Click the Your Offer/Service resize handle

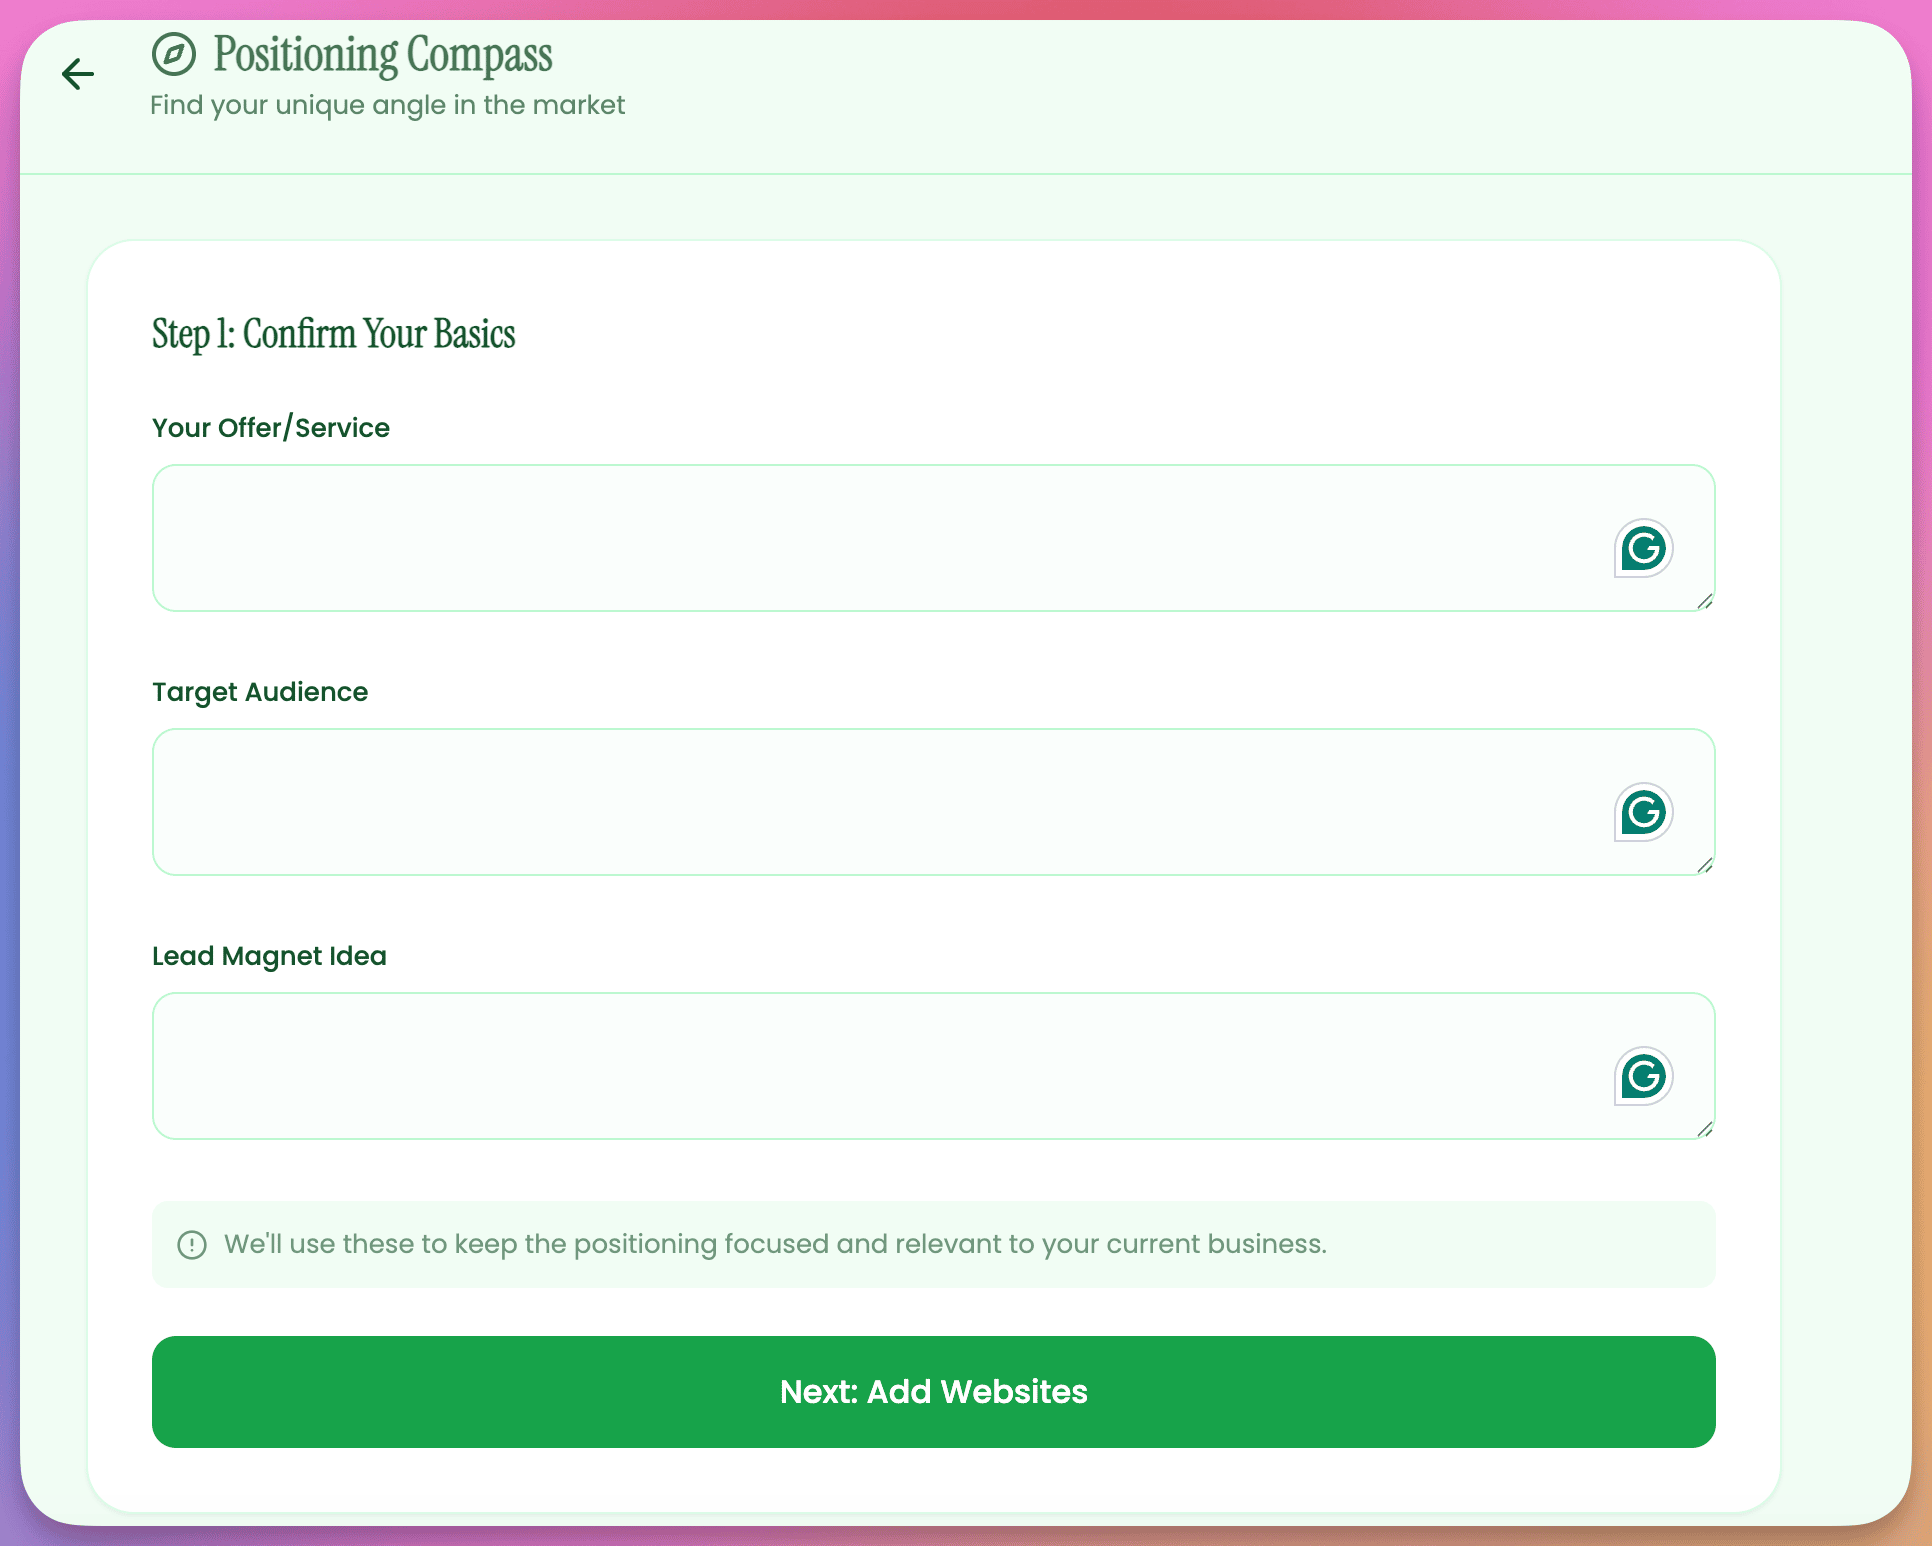coord(1705,601)
